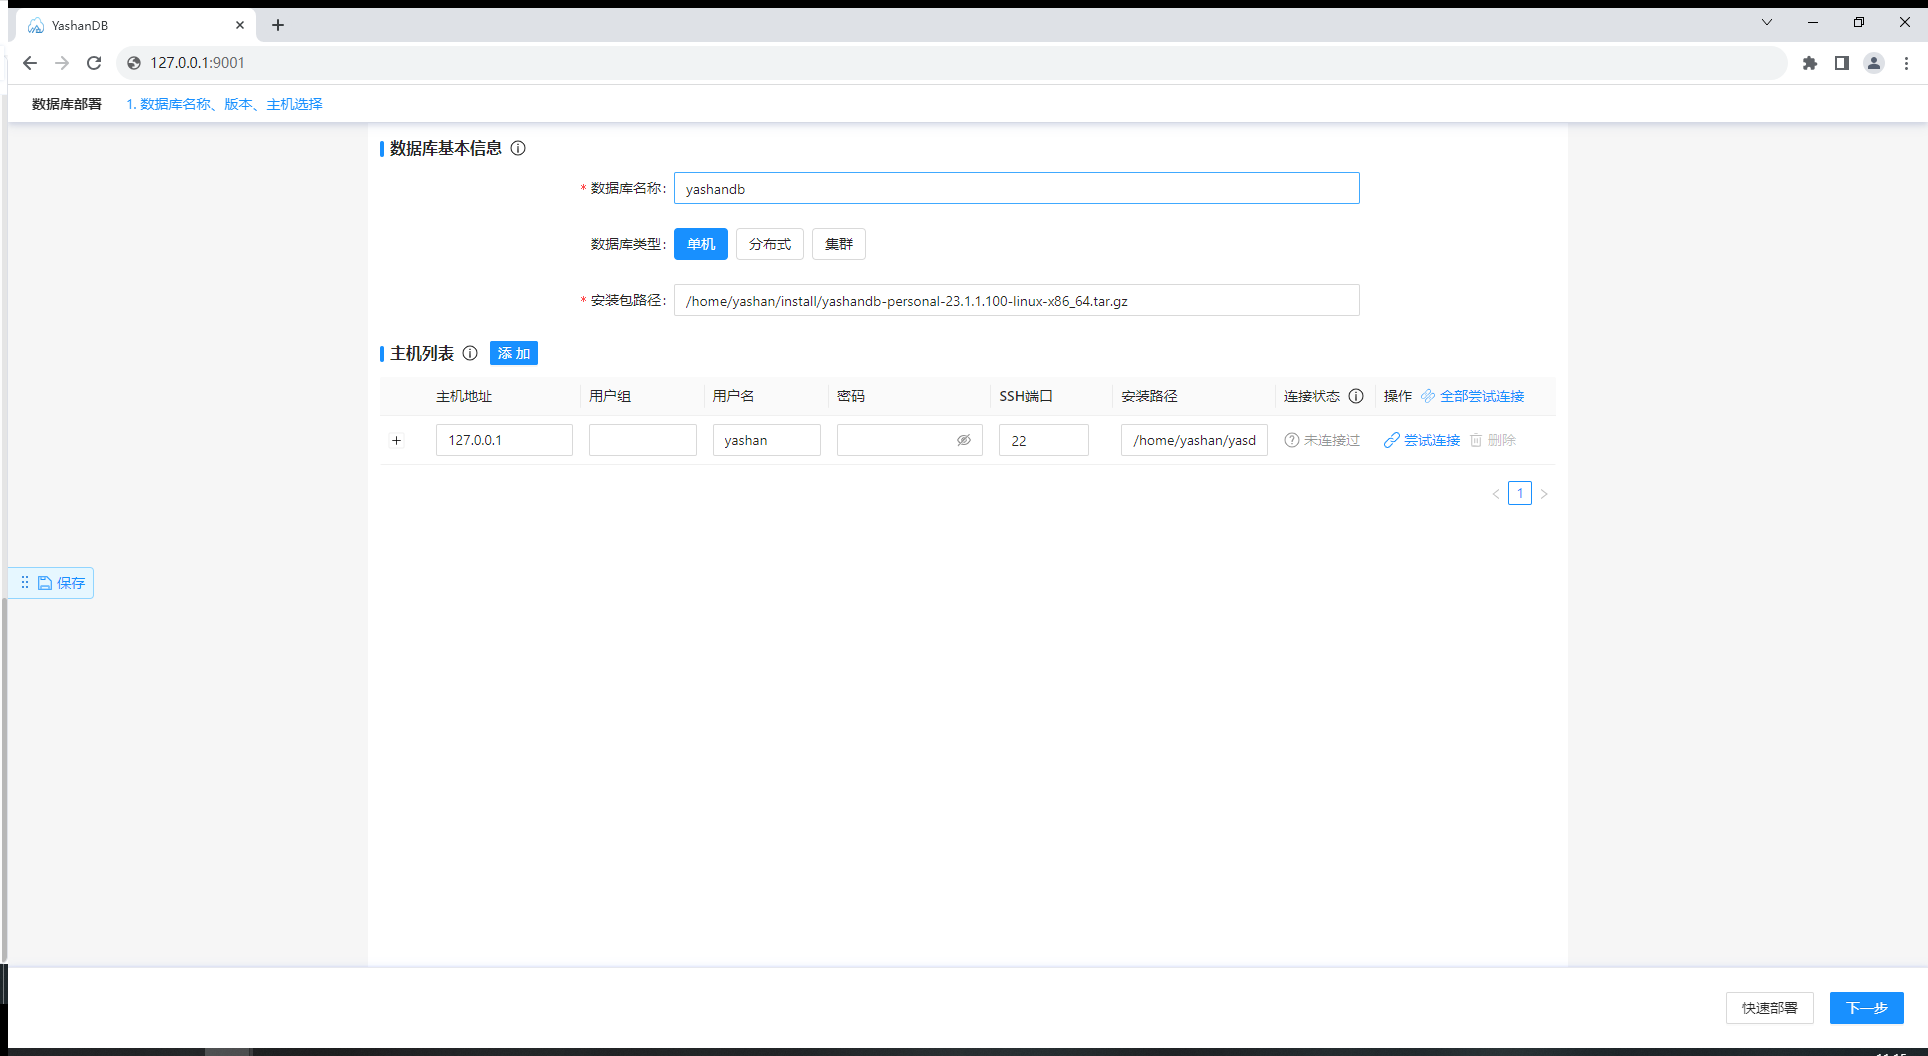Close the YashanDB tab

(x=240, y=25)
